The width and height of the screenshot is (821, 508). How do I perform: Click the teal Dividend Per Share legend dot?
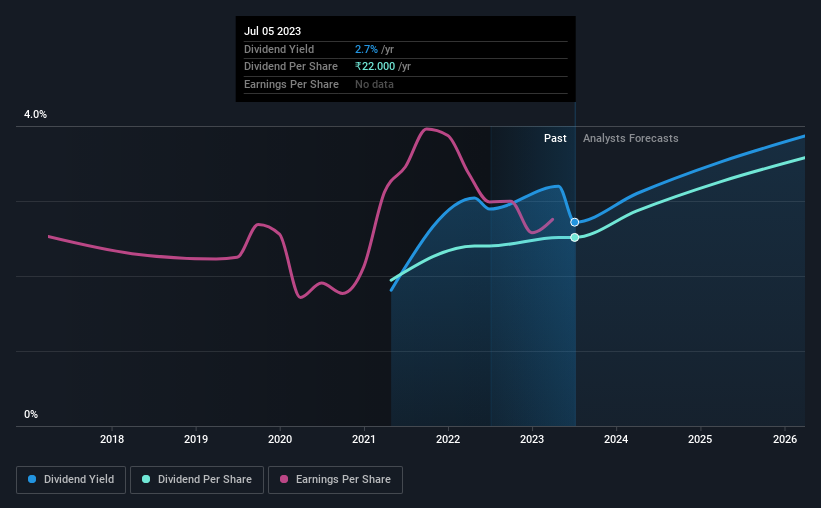146,479
